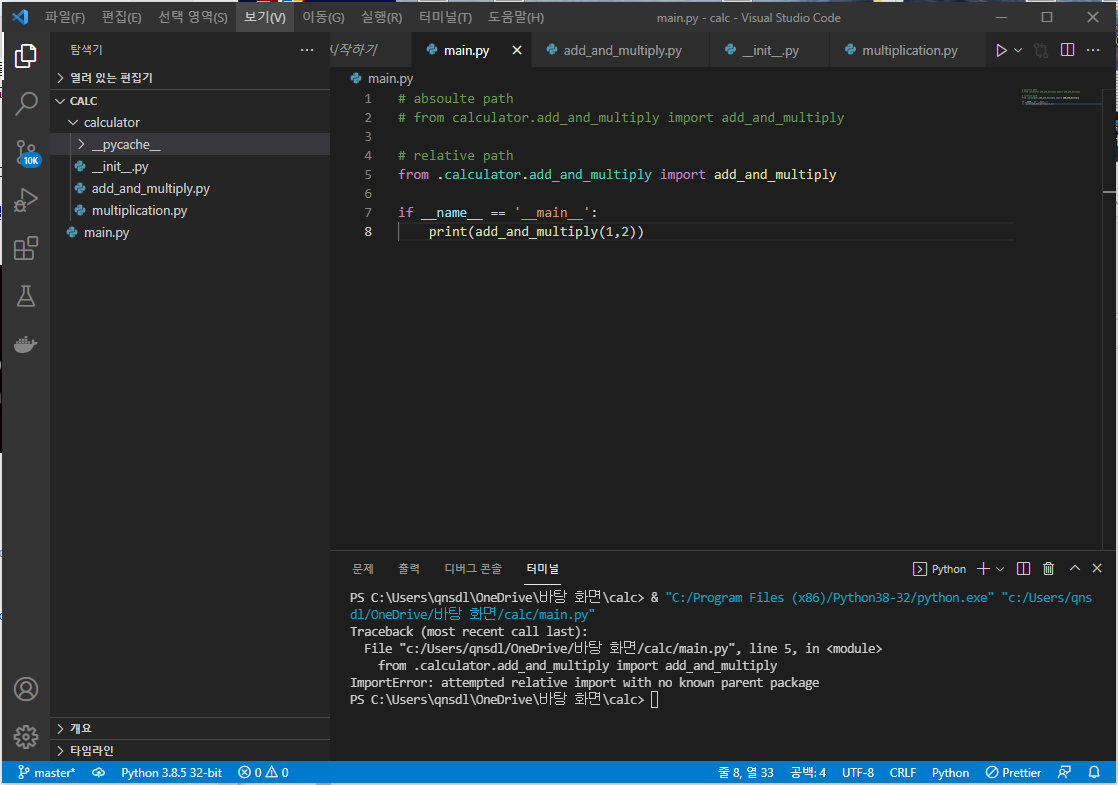Click line 8 column 33 position indicator

(745, 773)
